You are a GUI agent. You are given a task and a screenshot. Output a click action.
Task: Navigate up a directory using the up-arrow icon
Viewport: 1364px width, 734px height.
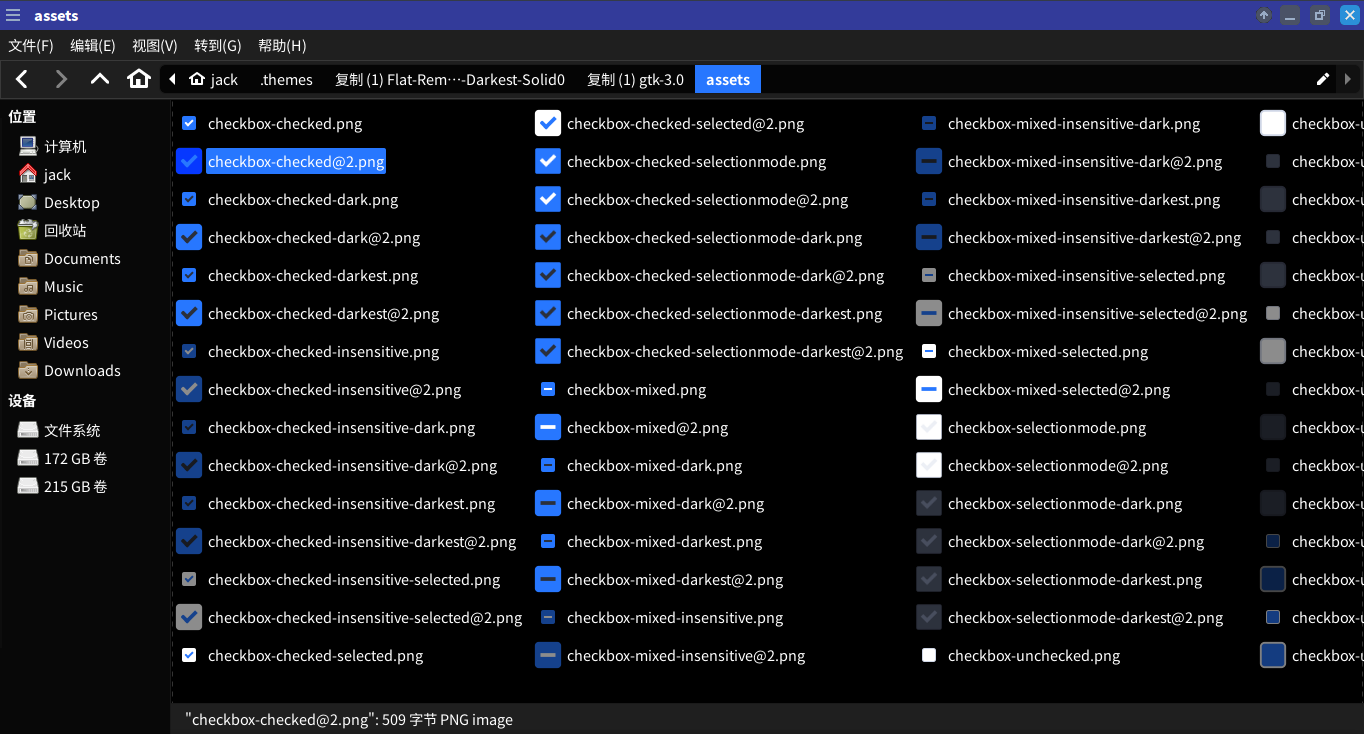coord(99,78)
